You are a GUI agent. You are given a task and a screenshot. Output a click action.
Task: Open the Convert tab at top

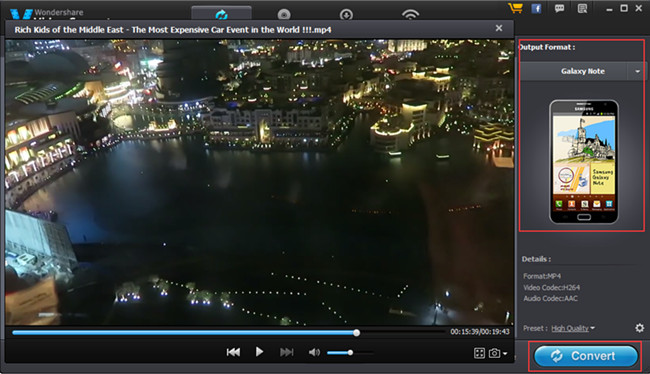[221, 14]
